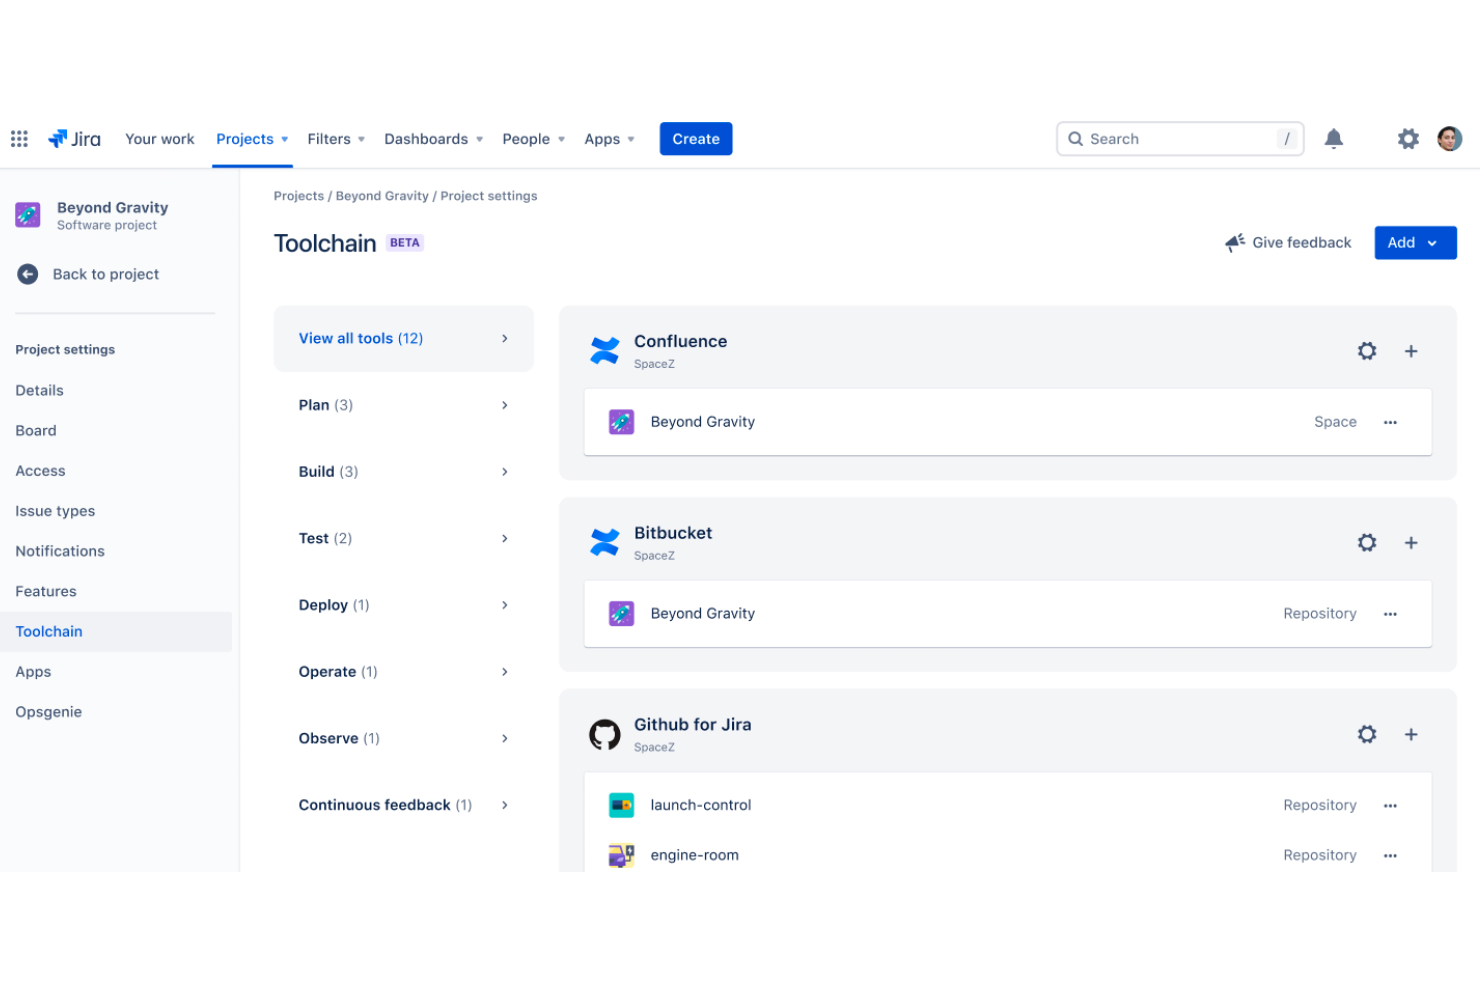
Task: Open more options for Confluence Beyond Gravity space
Action: 1390,422
